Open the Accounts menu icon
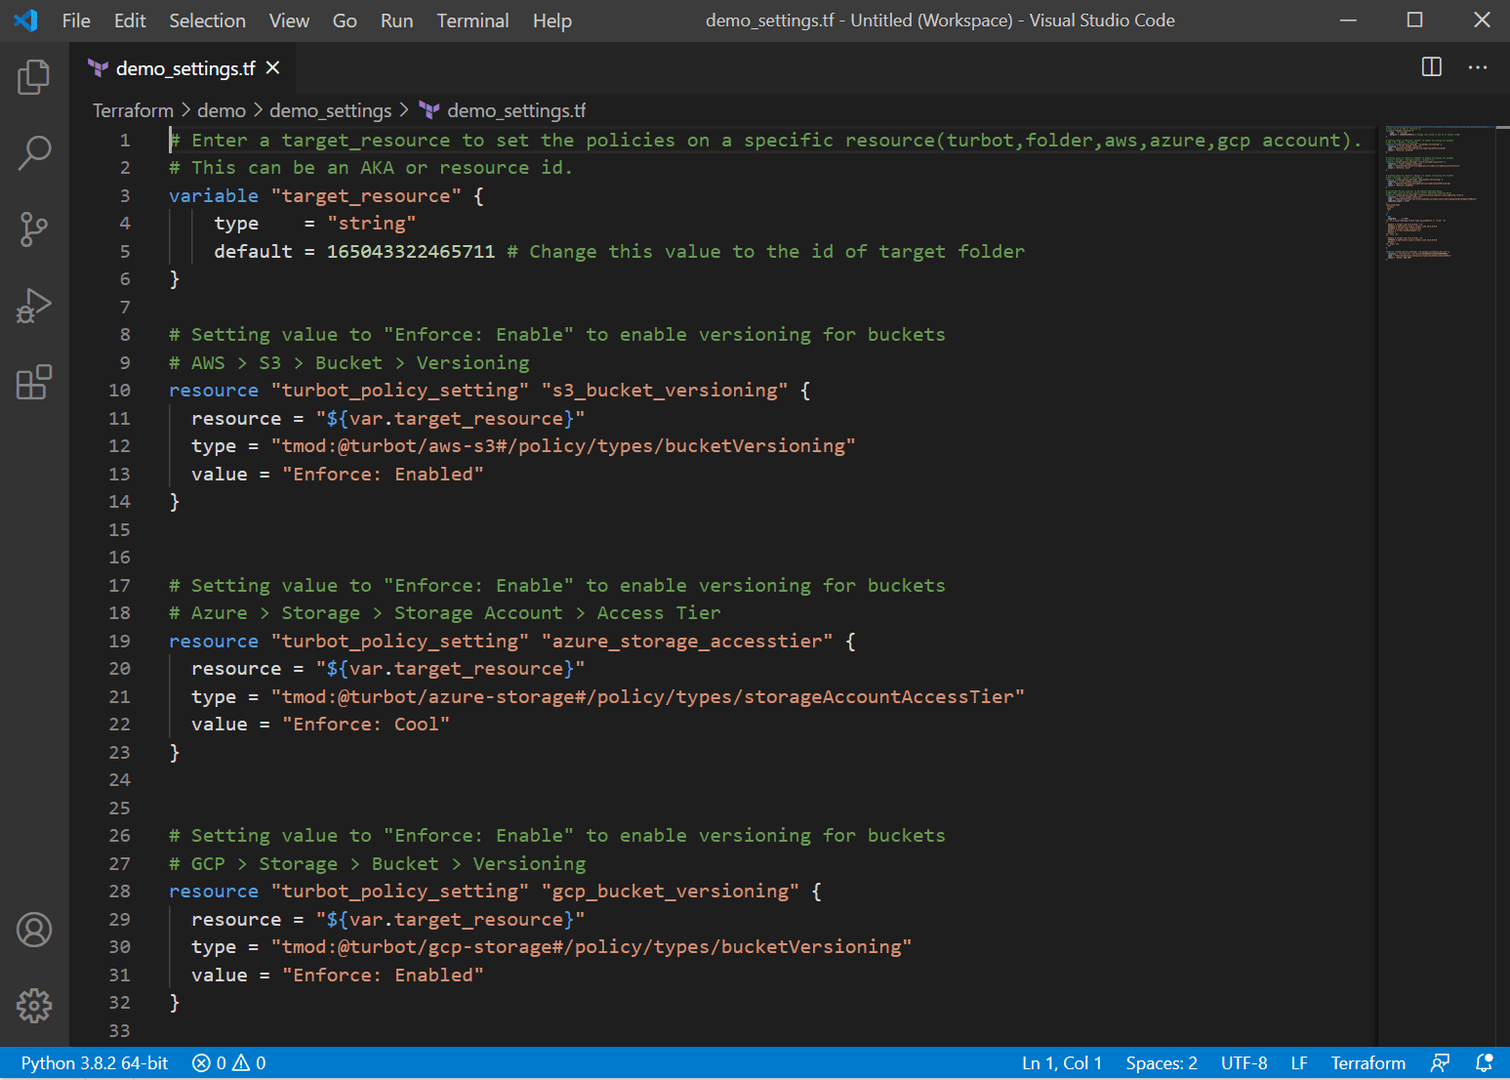The width and height of the screenshot is (1510, 1080). (34, 930)
